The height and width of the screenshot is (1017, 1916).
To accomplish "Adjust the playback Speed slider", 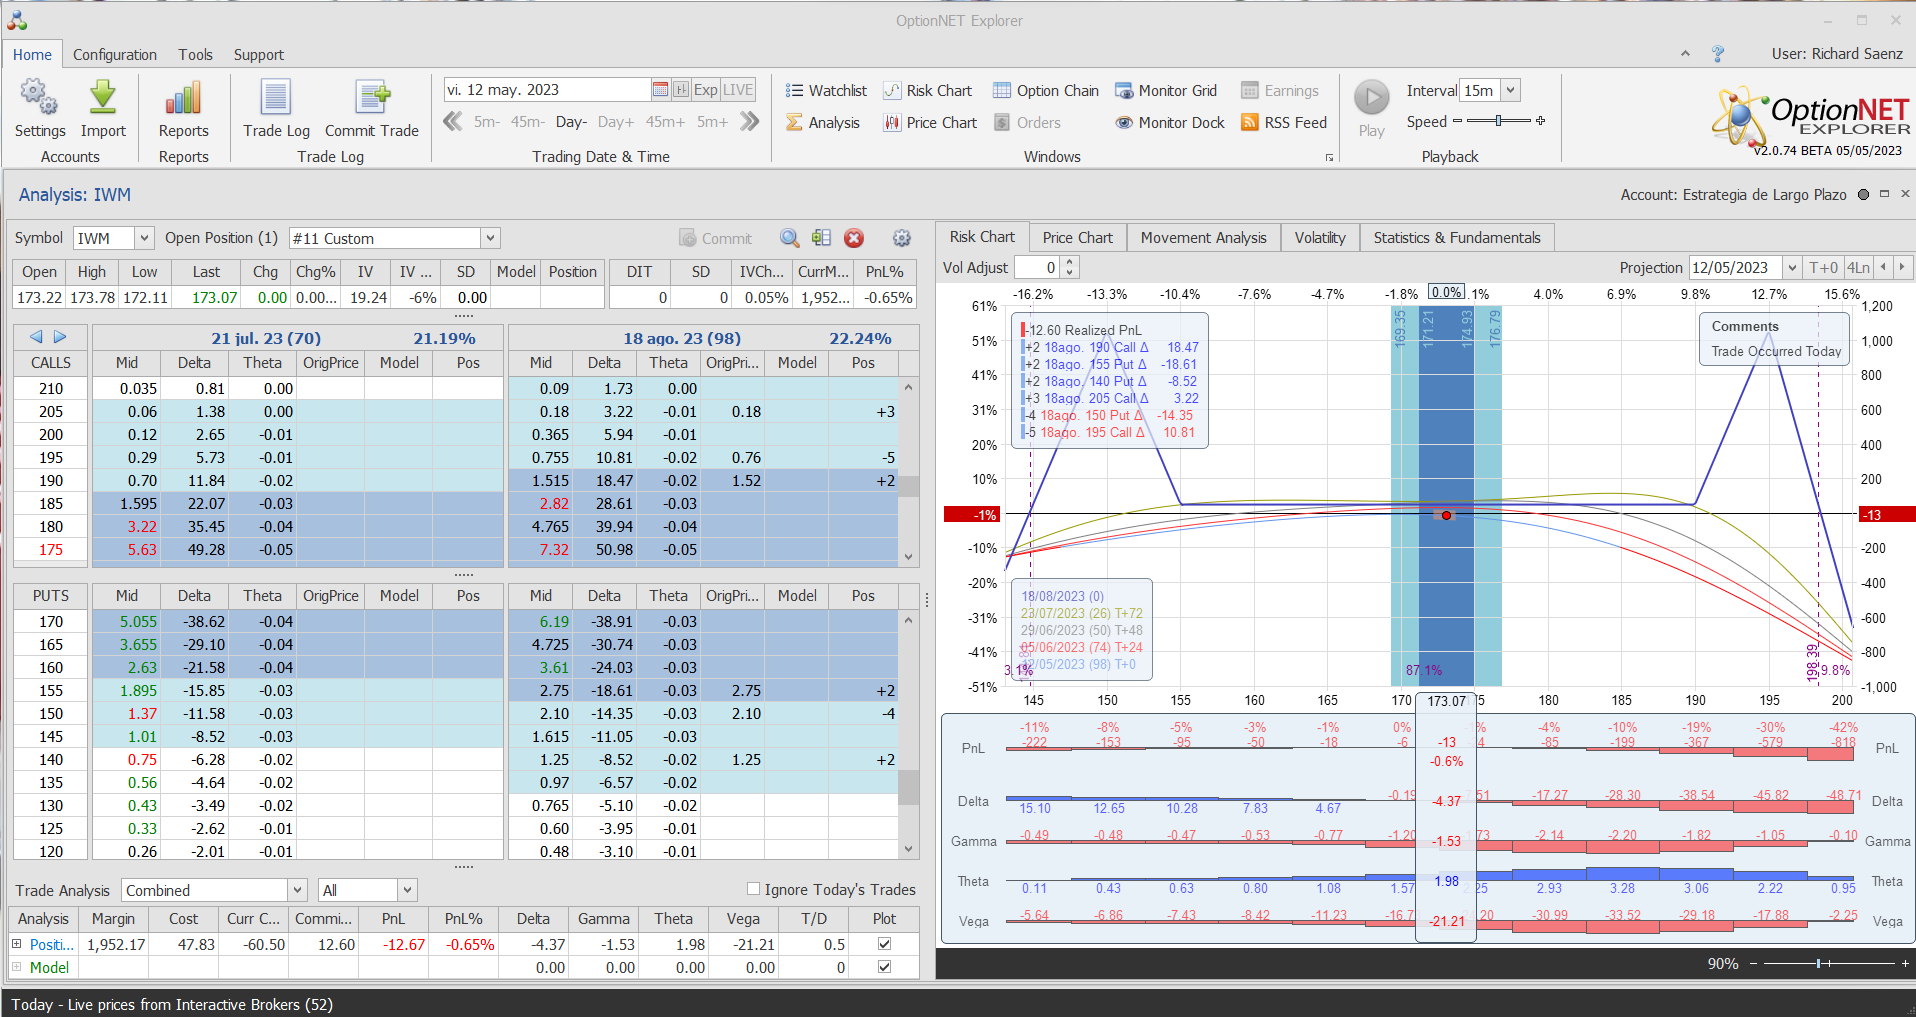I will pyautogui.click(x=1498, y=121).
